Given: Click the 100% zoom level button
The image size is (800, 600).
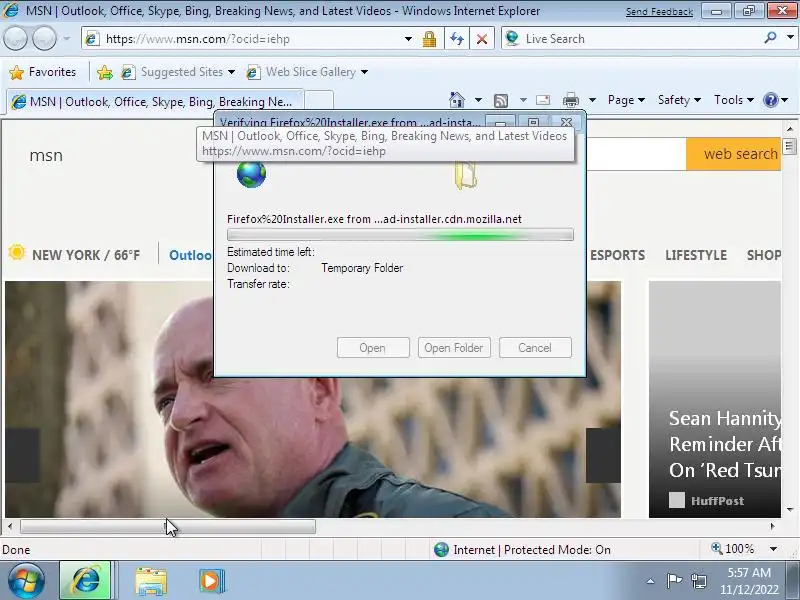Looking at the screenshot, I should click(x=734, y=549).
